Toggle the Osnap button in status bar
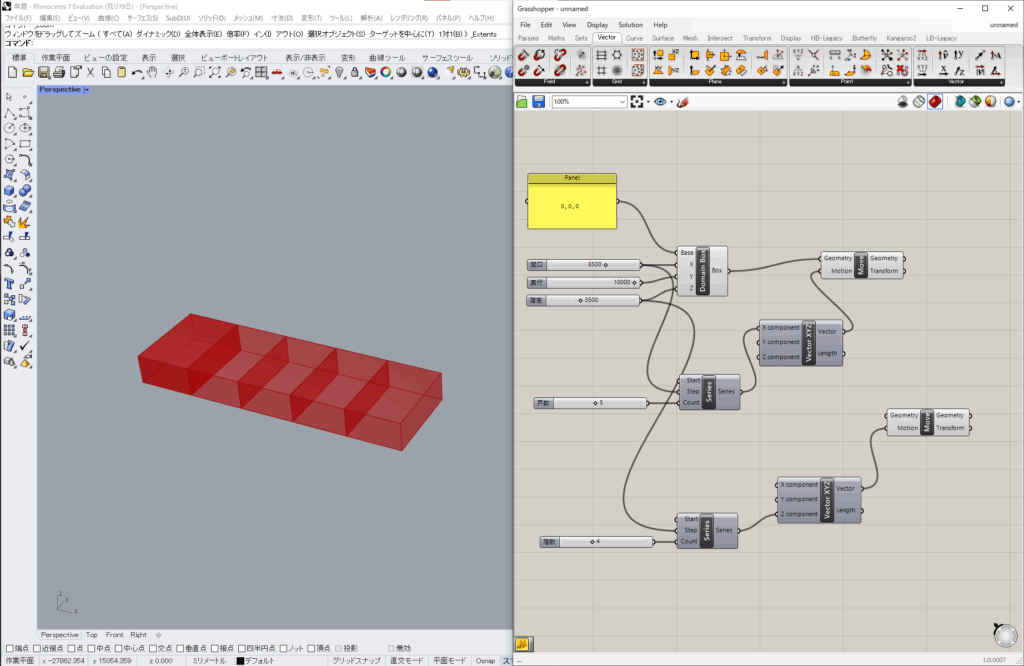1024x666 pixels. (485, 660)
